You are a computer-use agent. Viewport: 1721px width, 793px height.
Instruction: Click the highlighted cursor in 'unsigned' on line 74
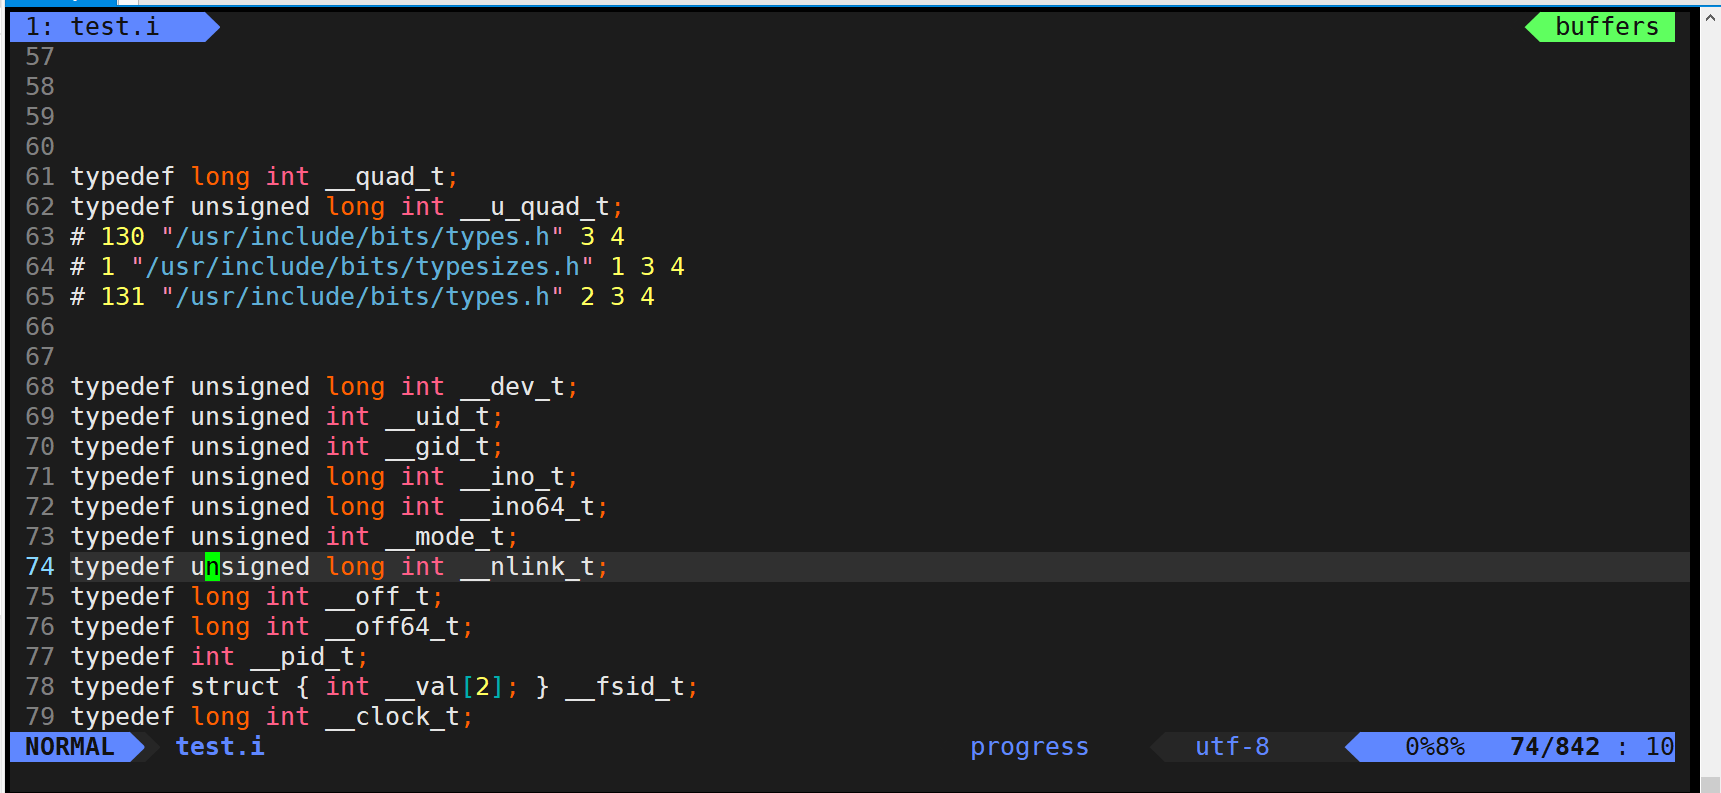[x=212, y=567]
